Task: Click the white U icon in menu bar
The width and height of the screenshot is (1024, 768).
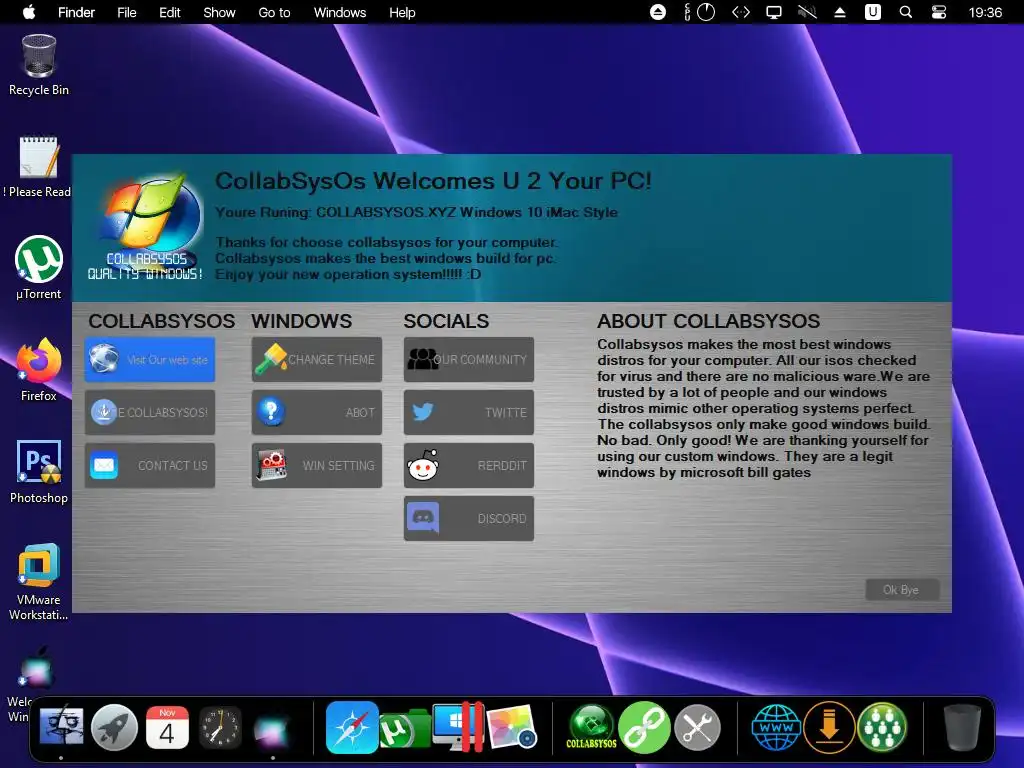Action: point(872,12)
